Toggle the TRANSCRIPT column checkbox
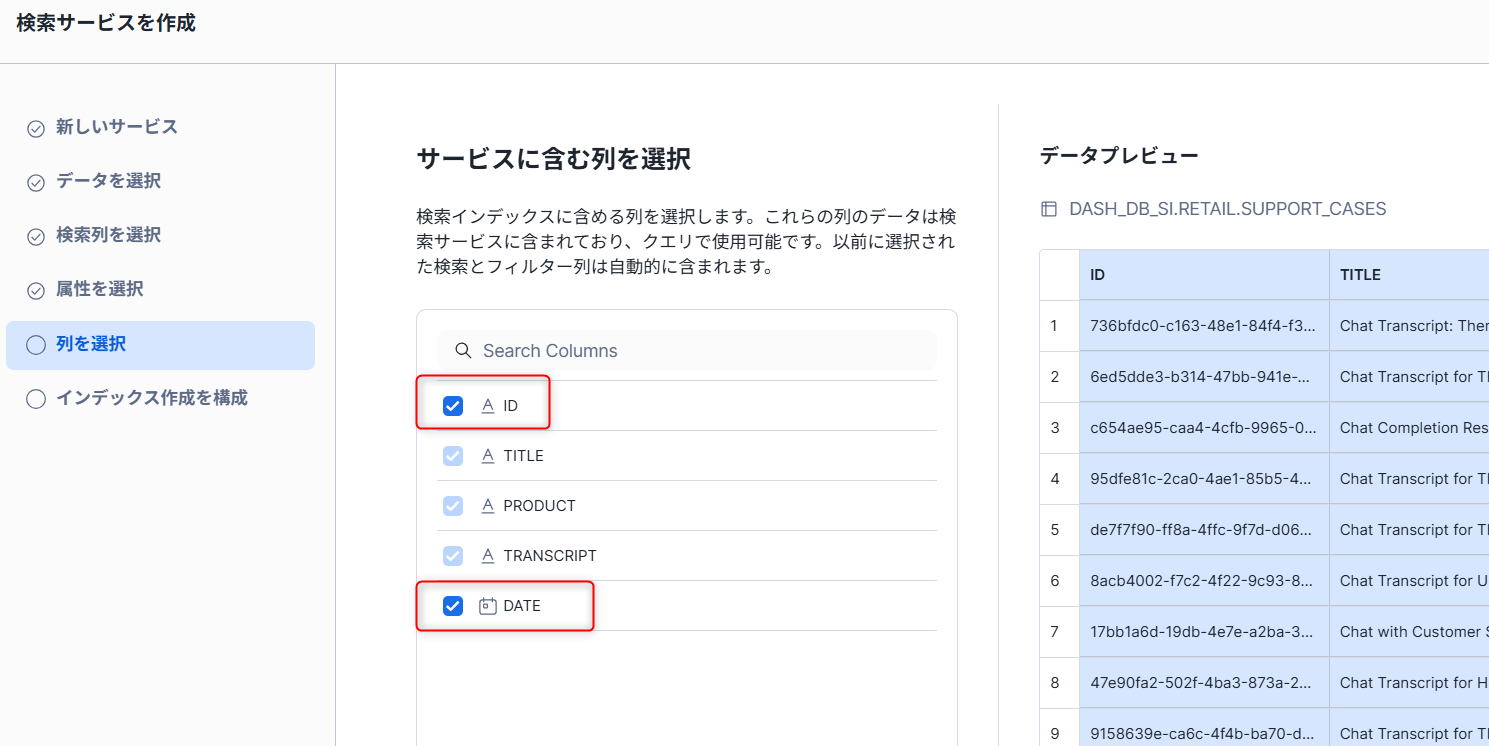This screenshot has height=746, width=1489. pos(453,556)
